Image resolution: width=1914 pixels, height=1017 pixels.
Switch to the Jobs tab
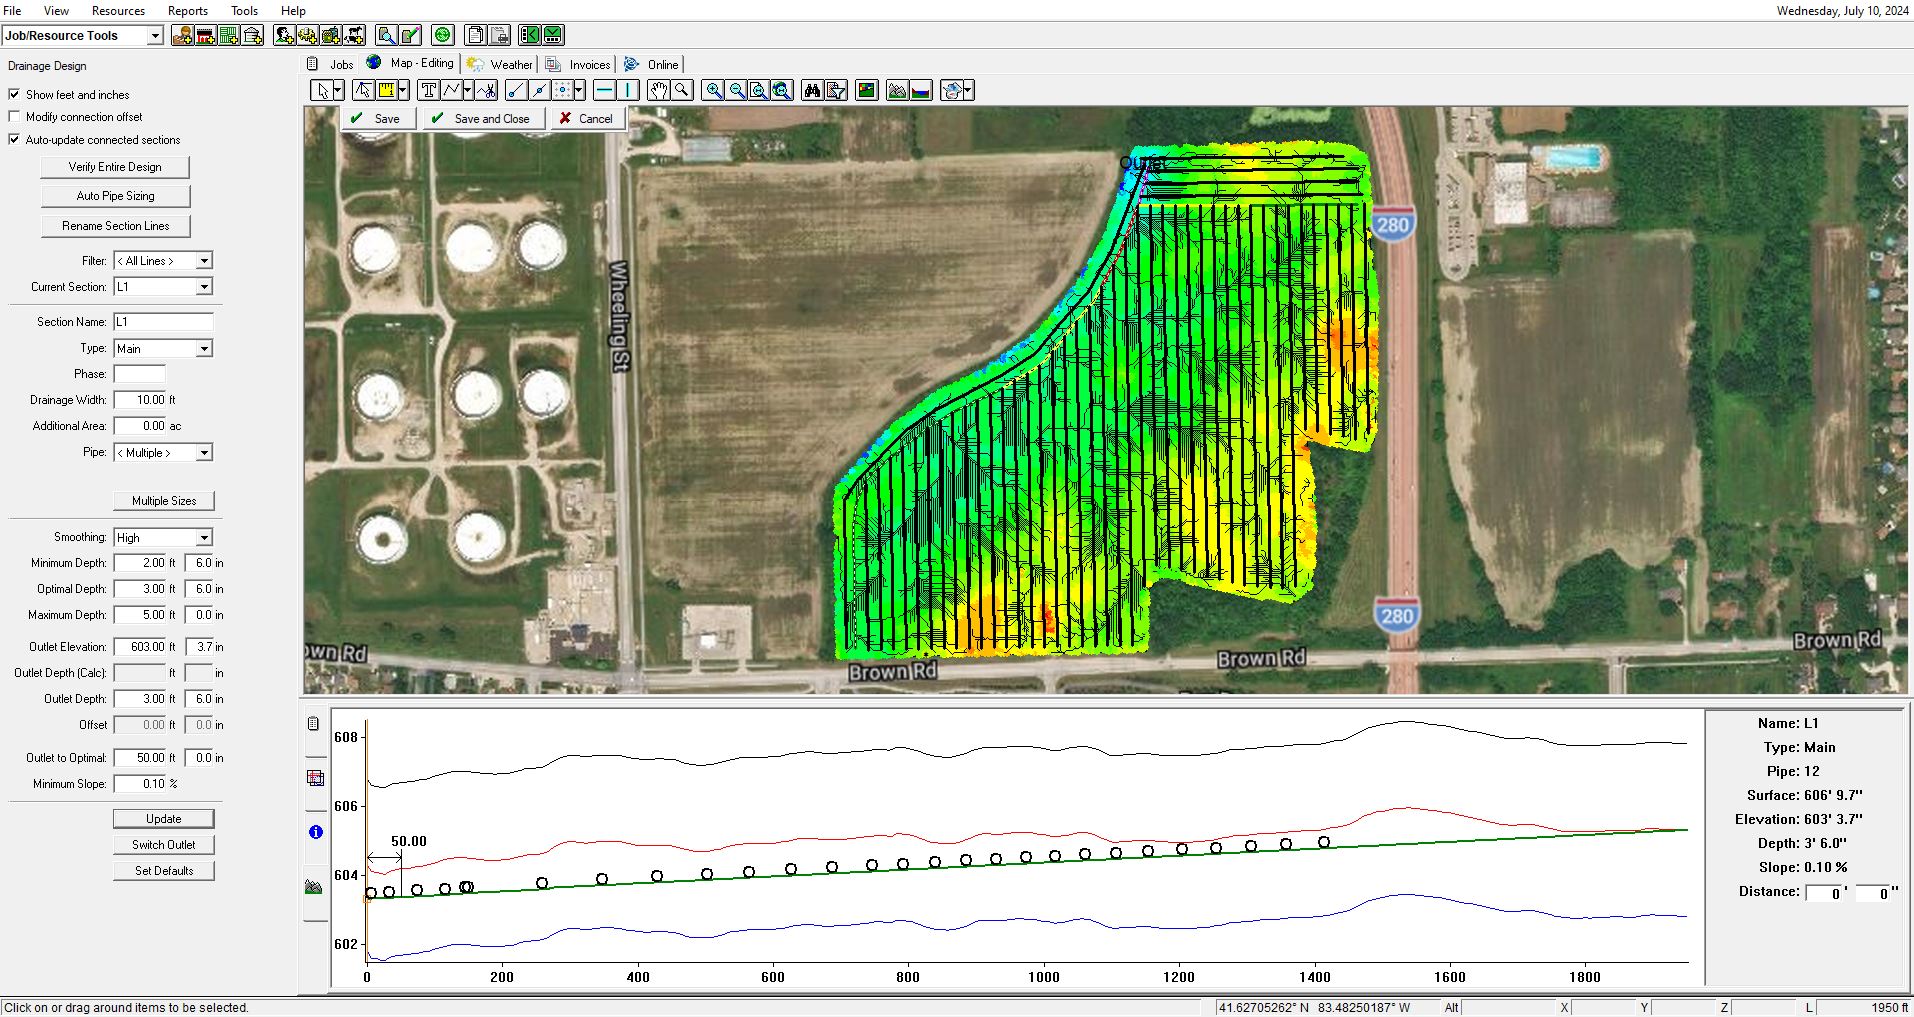tap(331, 64)
